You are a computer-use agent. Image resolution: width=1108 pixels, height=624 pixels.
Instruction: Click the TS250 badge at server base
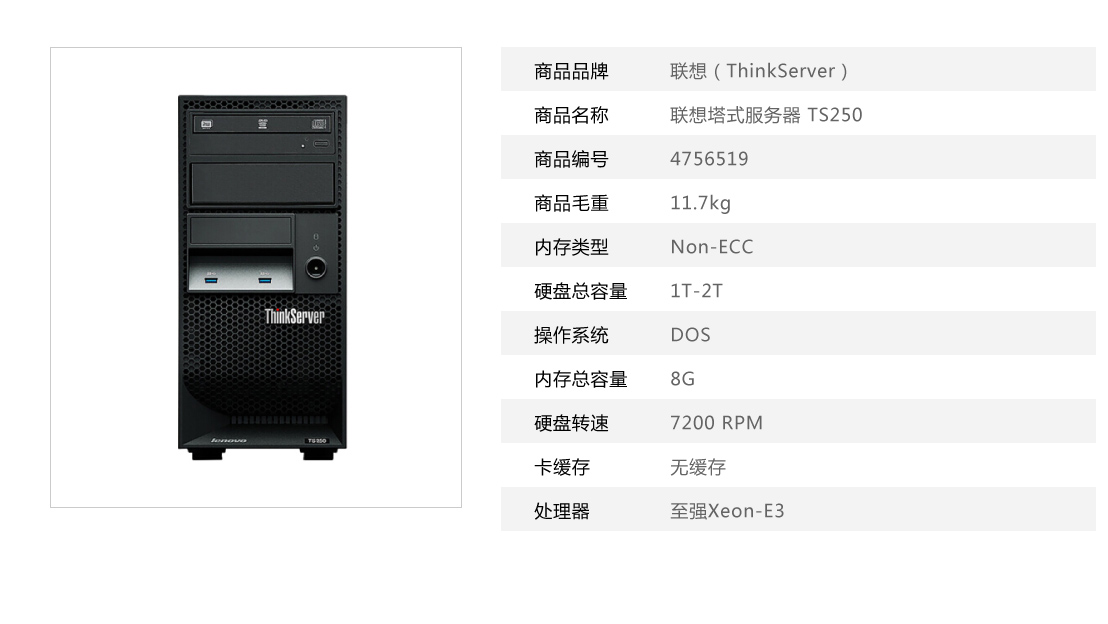click(316, 440)
